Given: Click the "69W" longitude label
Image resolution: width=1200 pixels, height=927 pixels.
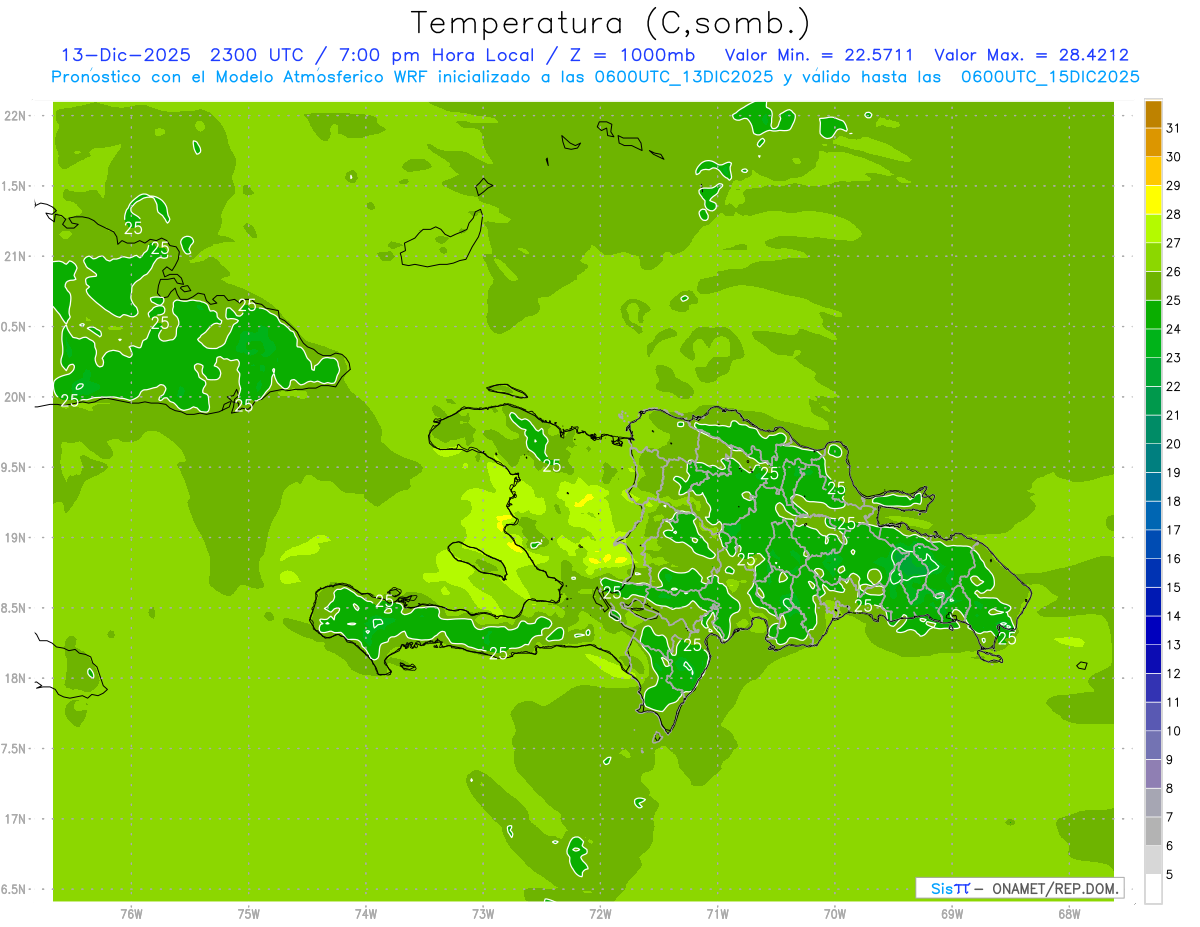Looking at the screenshot, I should [952, 914].
